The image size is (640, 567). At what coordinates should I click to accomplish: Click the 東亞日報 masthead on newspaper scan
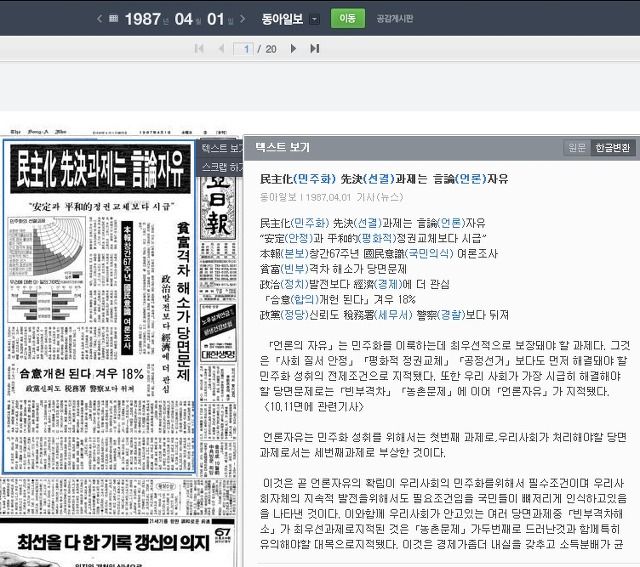218,208
